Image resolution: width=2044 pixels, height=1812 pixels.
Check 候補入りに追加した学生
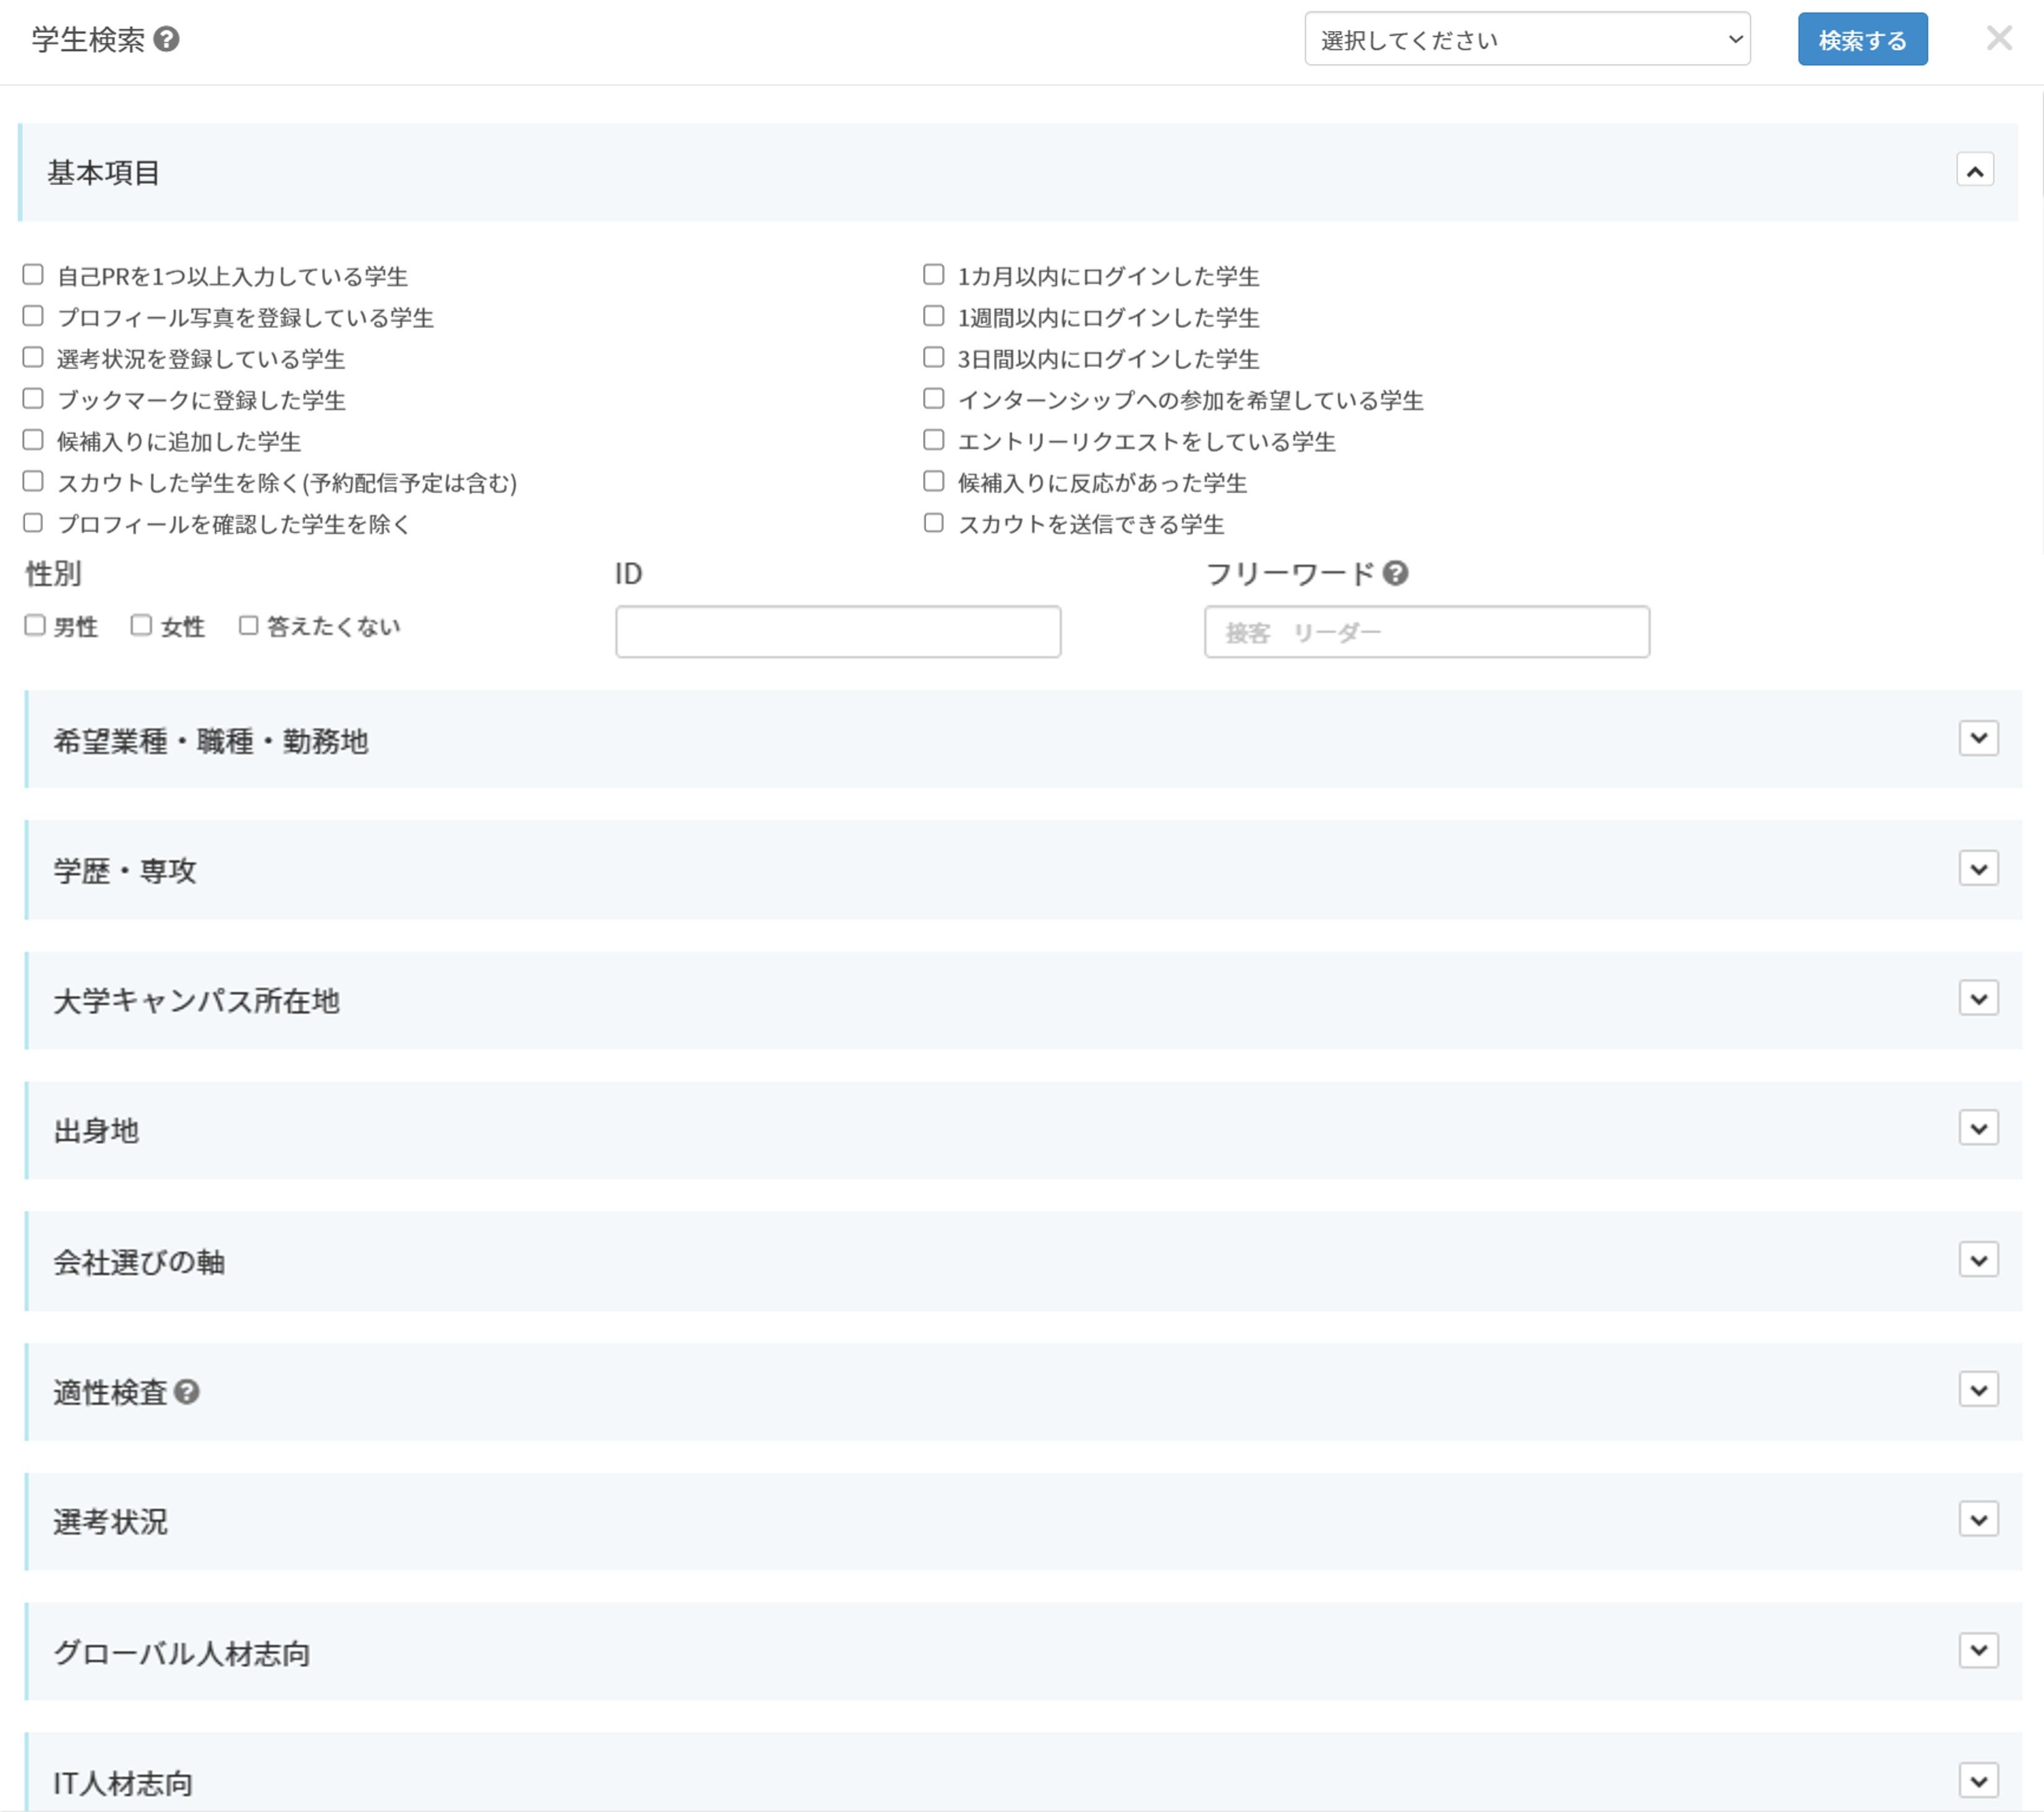point(33,440)
